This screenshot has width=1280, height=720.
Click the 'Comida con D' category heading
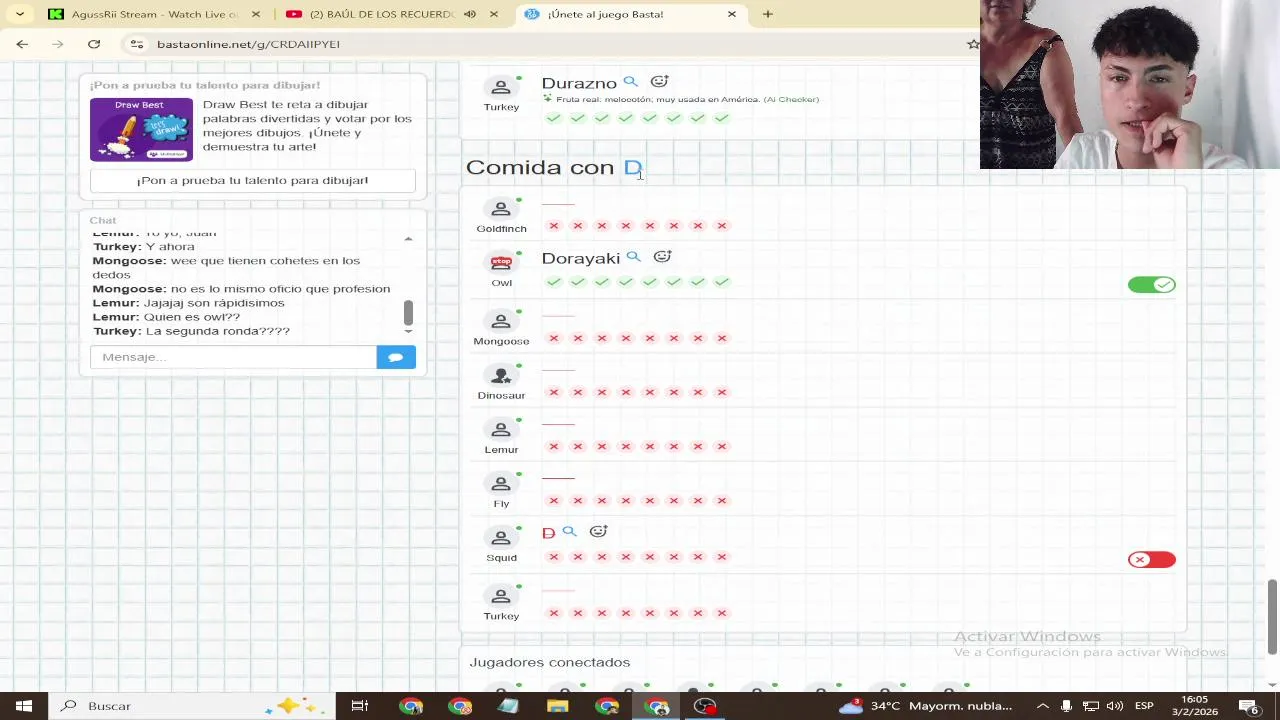tap(554, 167)
